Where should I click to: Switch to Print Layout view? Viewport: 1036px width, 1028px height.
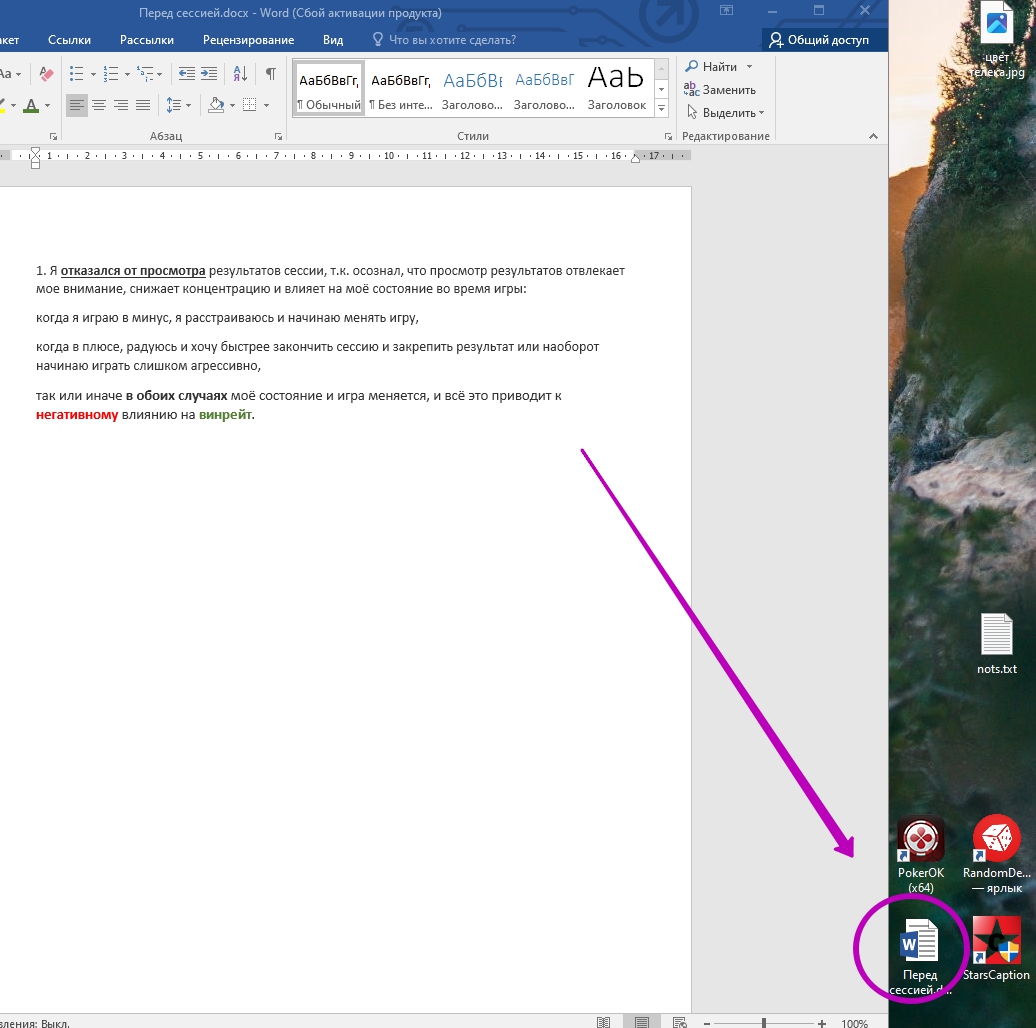coord(642,1022)
